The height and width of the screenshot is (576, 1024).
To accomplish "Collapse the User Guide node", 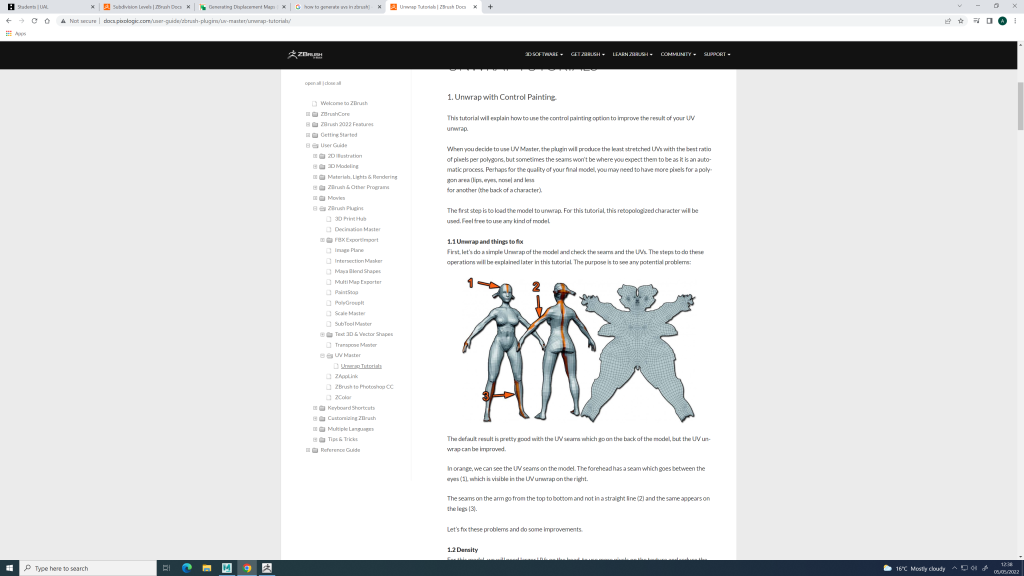I will point(308,145).
